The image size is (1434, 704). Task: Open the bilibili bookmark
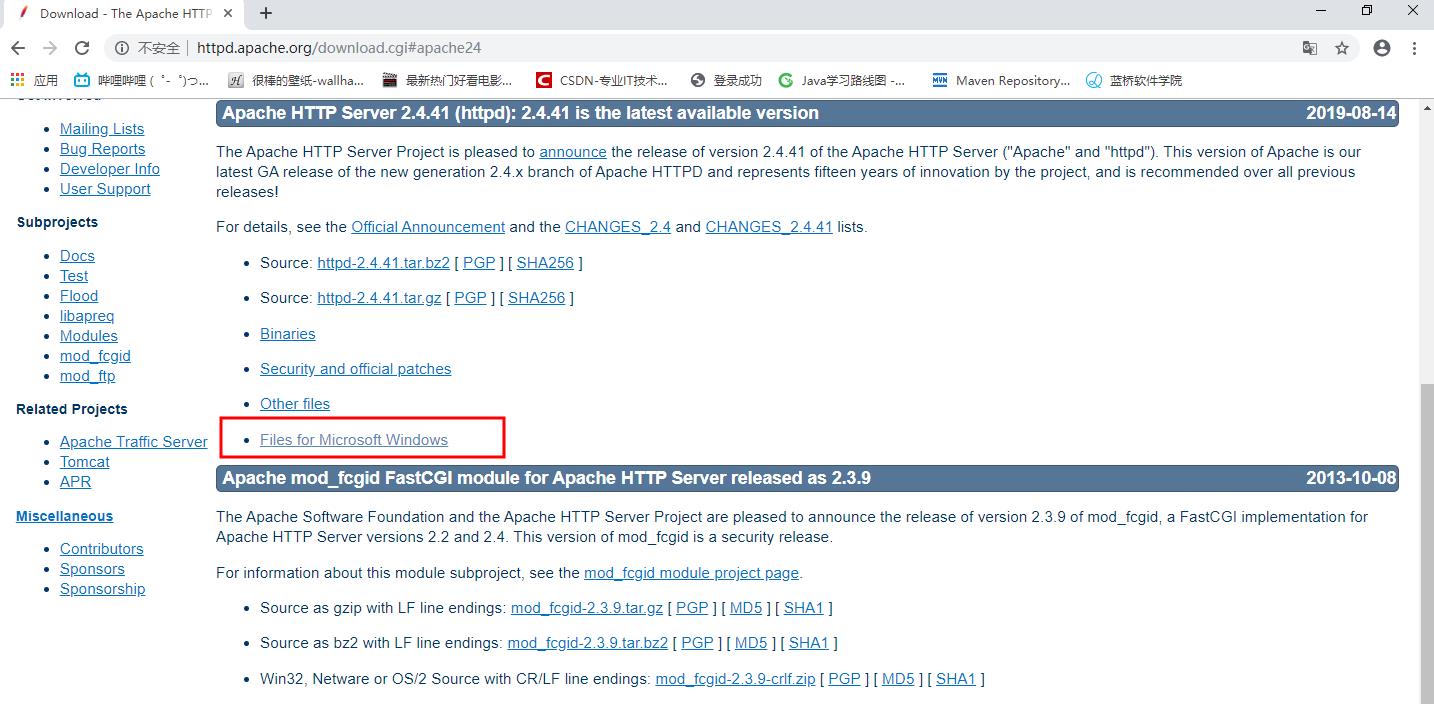tap(141, 80)
